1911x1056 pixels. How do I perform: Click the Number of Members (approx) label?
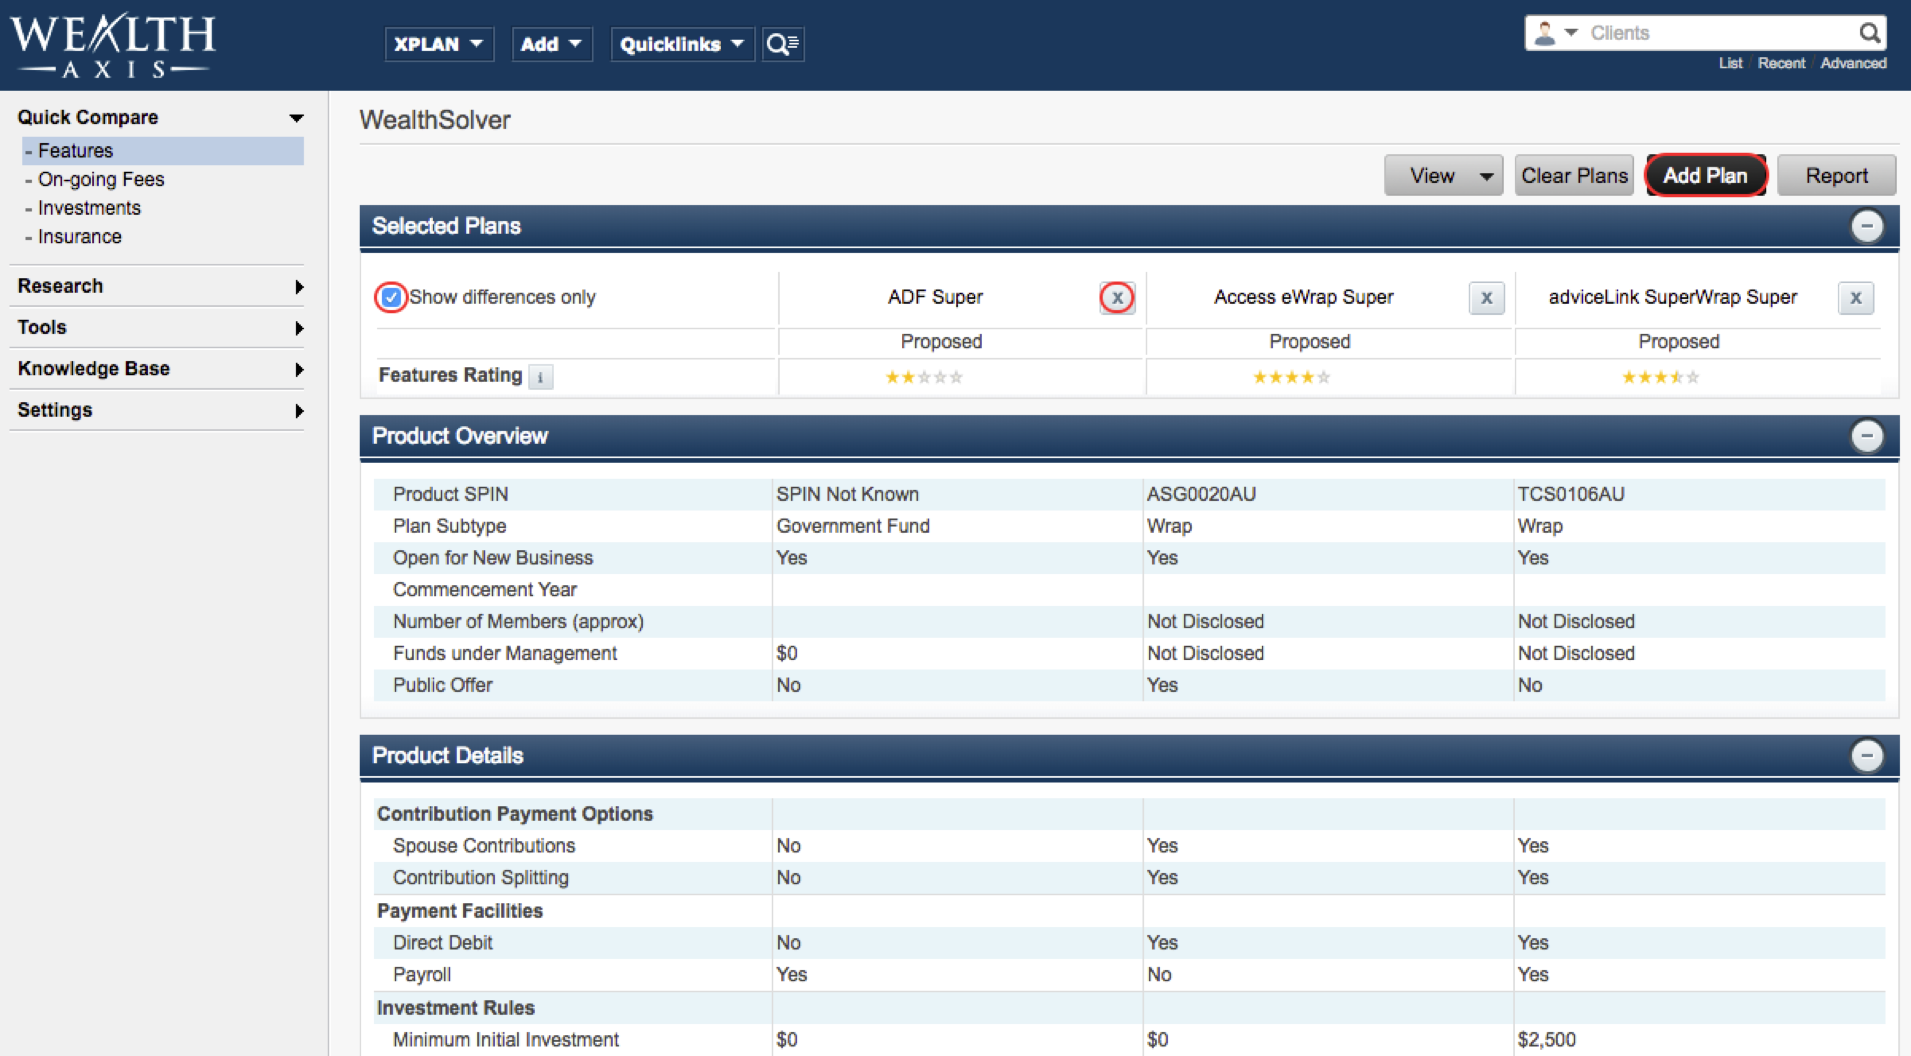[518, 621]
